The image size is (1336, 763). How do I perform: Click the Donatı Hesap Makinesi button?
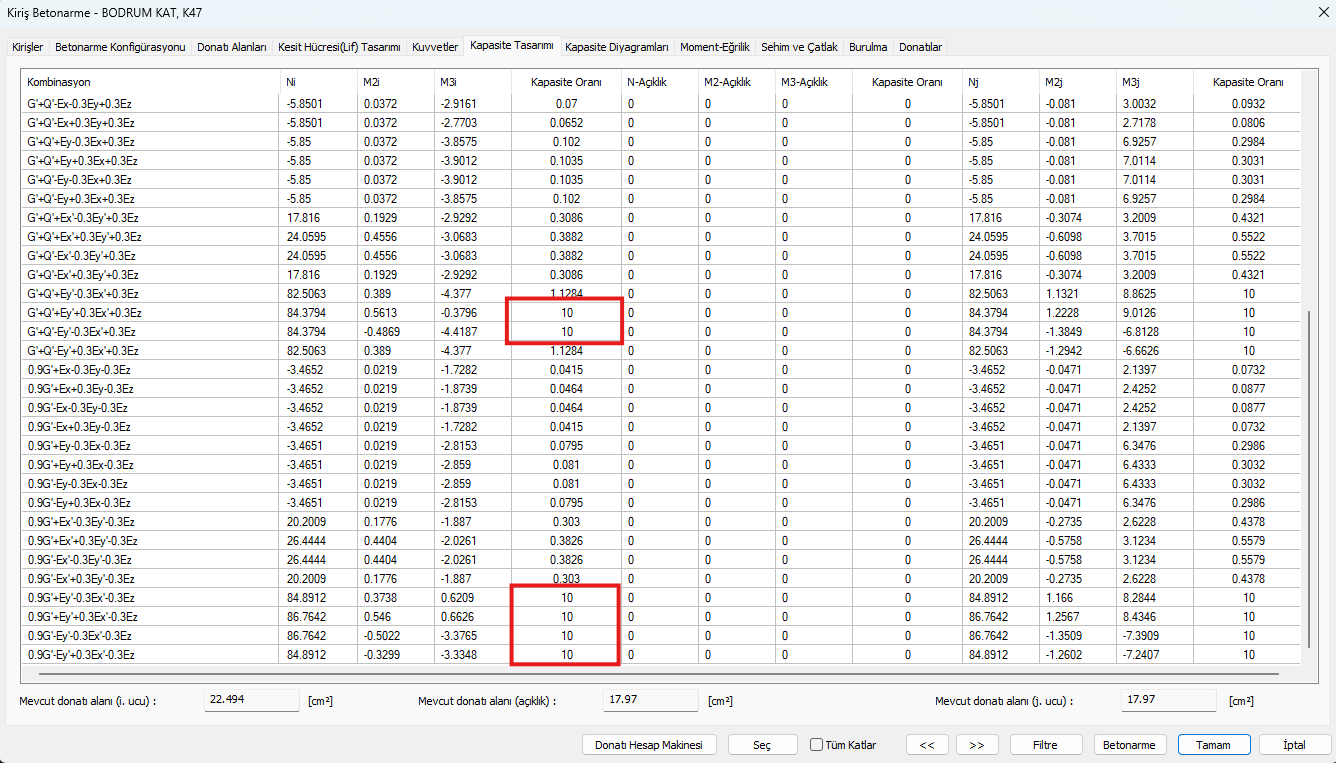tap(649, 745)
